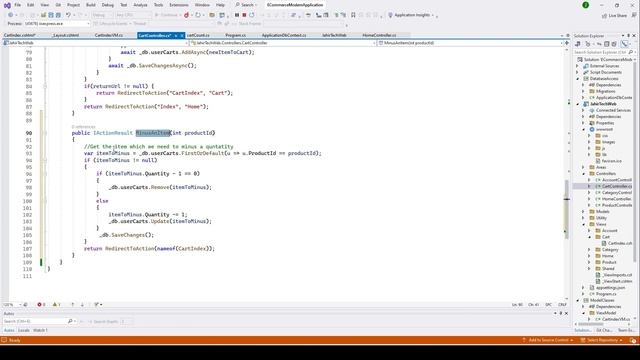Viewport: 640px width, 360px height.
Task: Close the CartController.cs tab
Action: click(182, 36)
